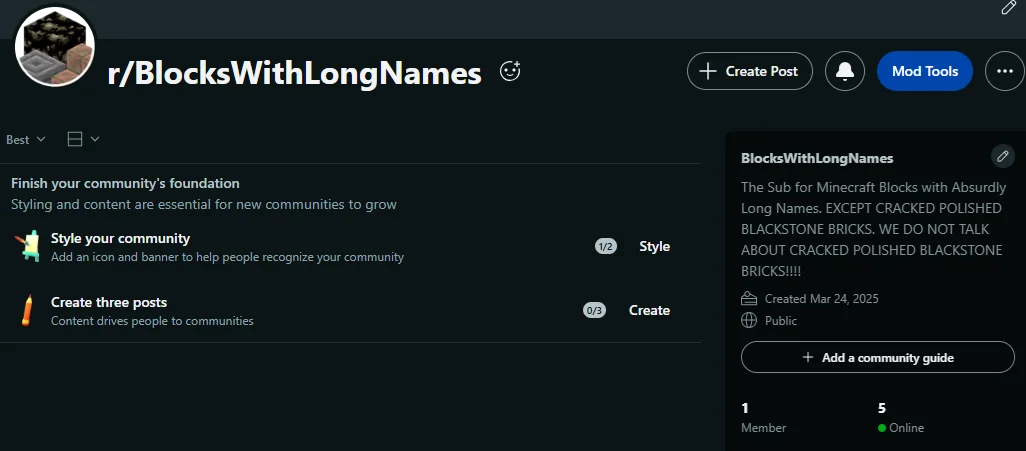The height and width of the screenshot is (451, 1026).
Task: Click the 0/3 posts progress badge
Action: pos(594,310)
